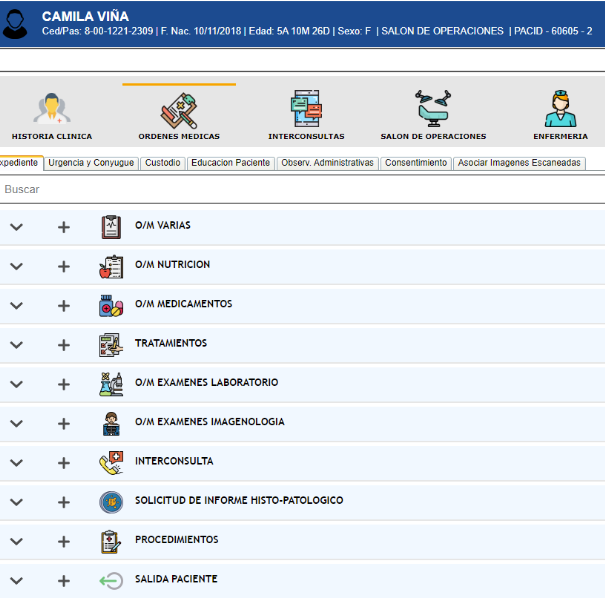Click the O/M Medicamentos pills icon
605x598 pixels.
point(111,305)
